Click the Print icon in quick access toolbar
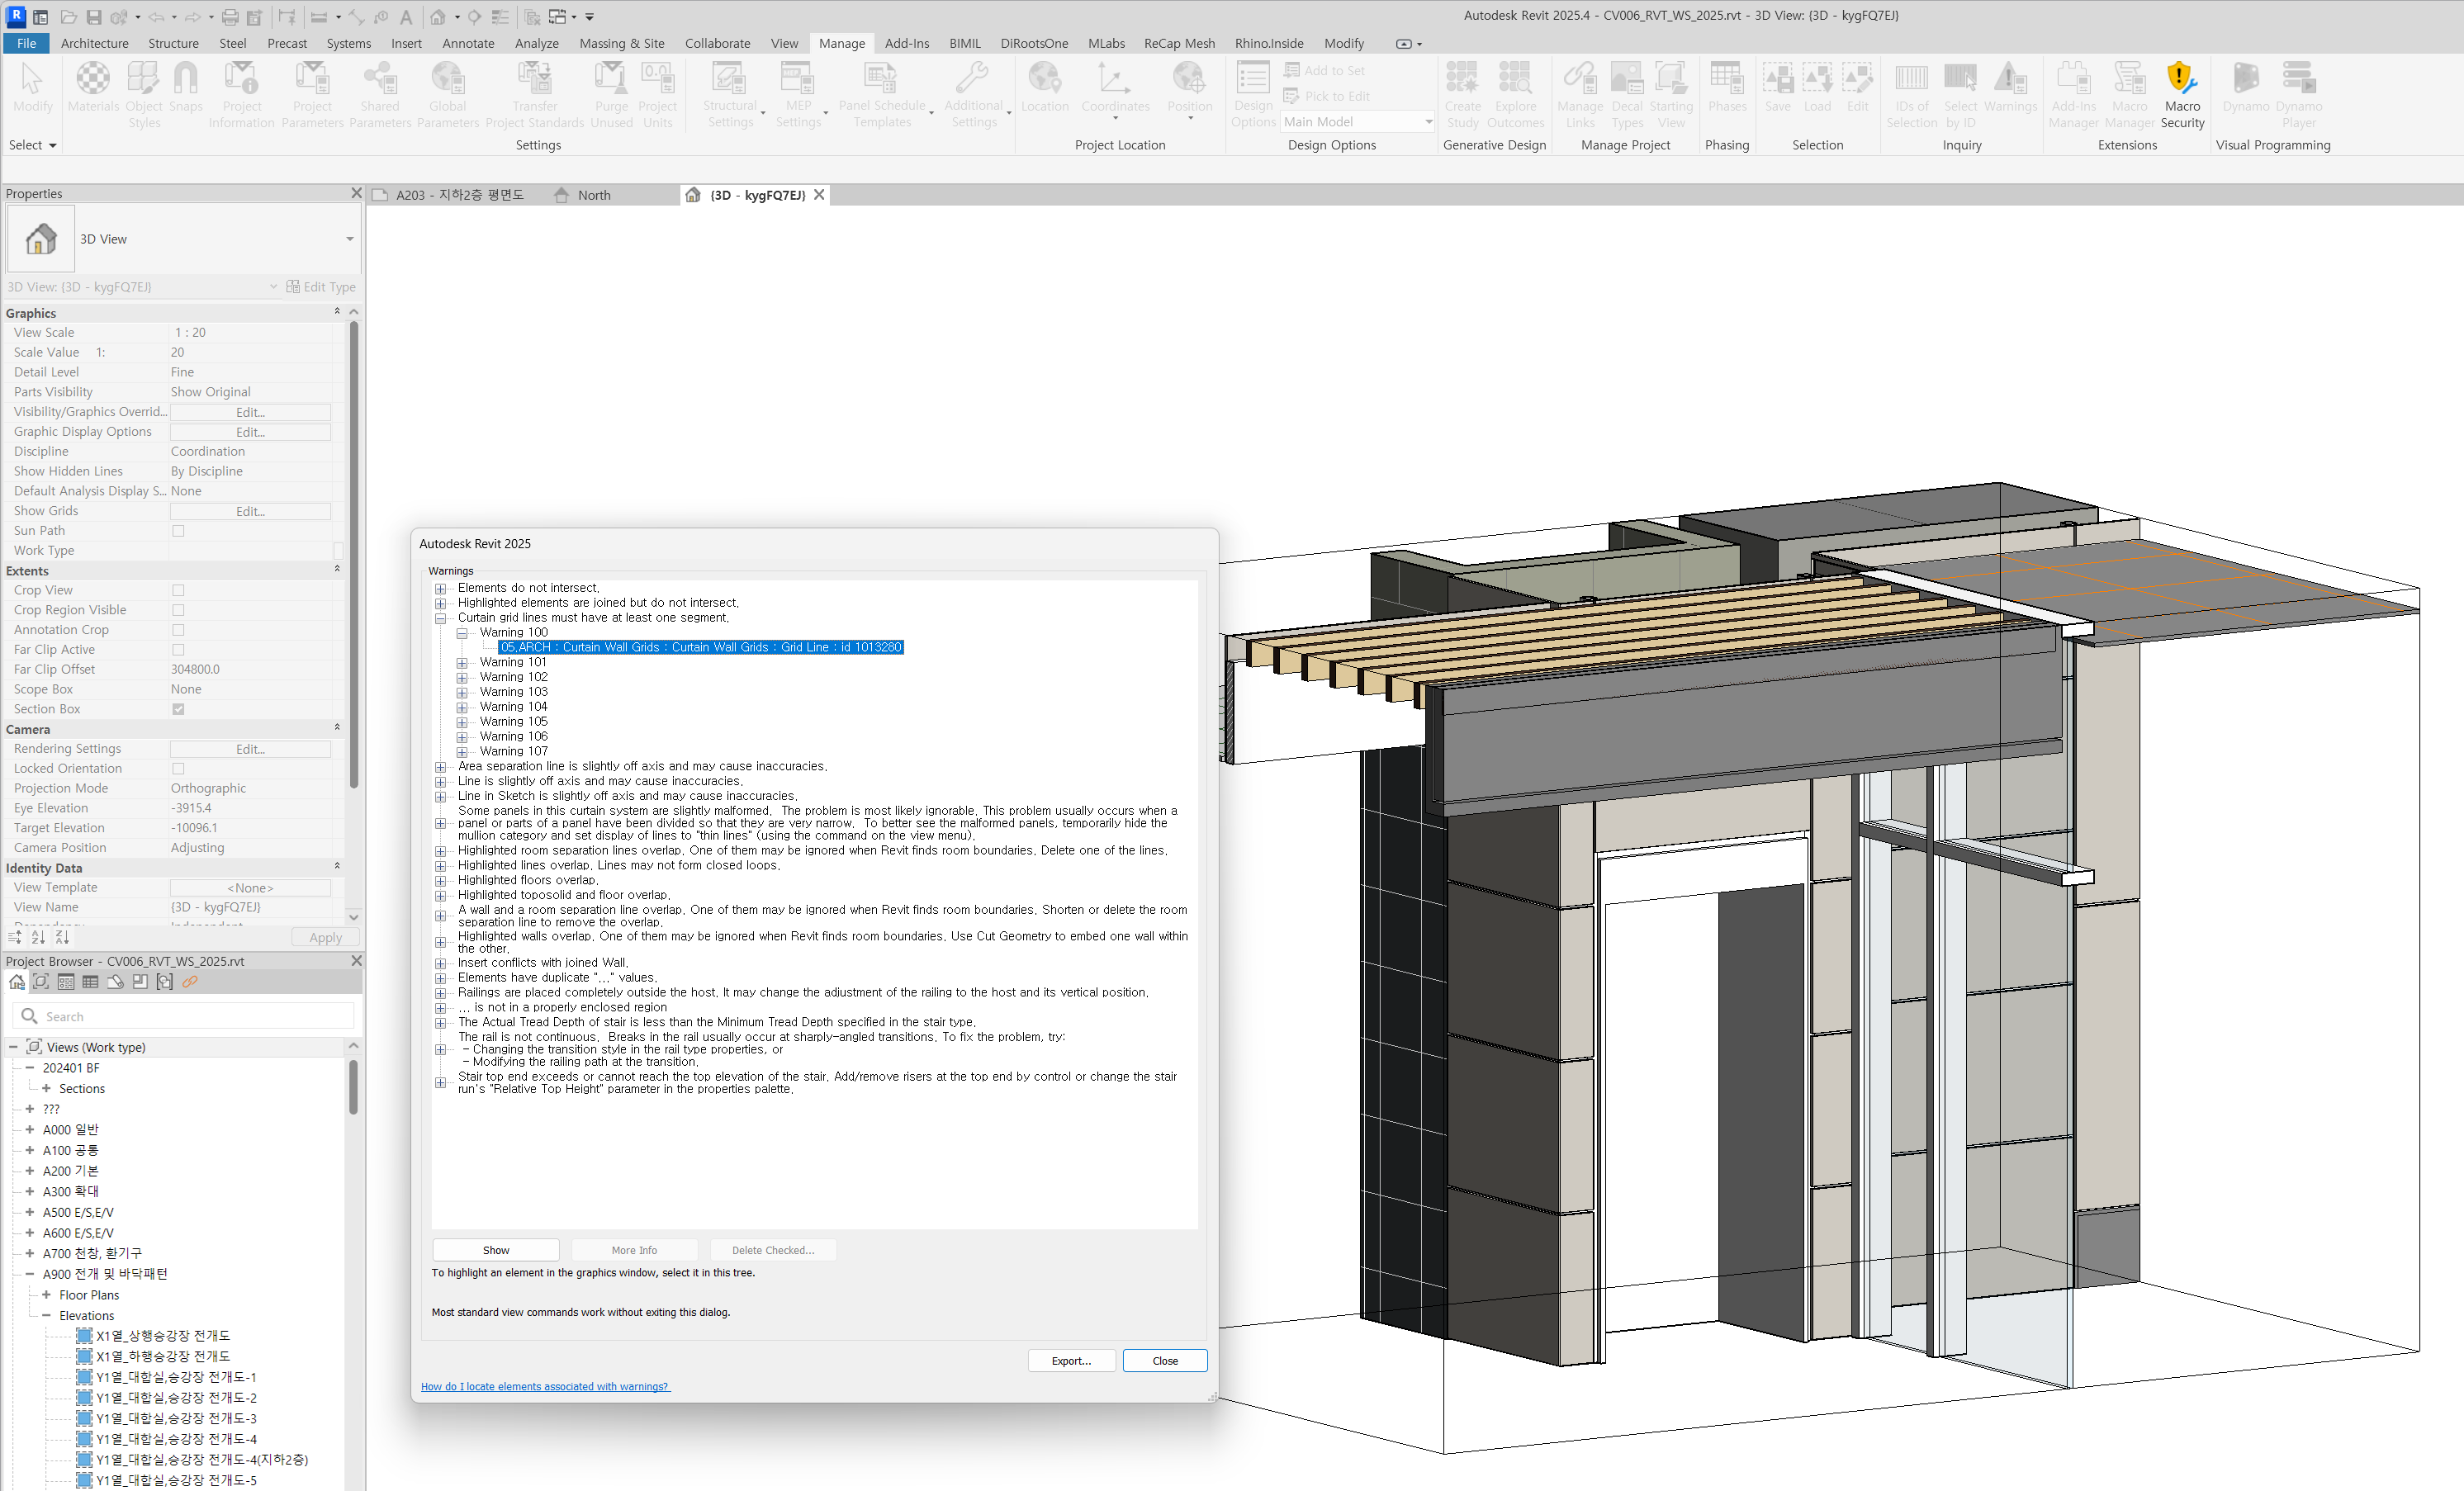Viewport: 2464px width, 1491px height. click(230, 17)
